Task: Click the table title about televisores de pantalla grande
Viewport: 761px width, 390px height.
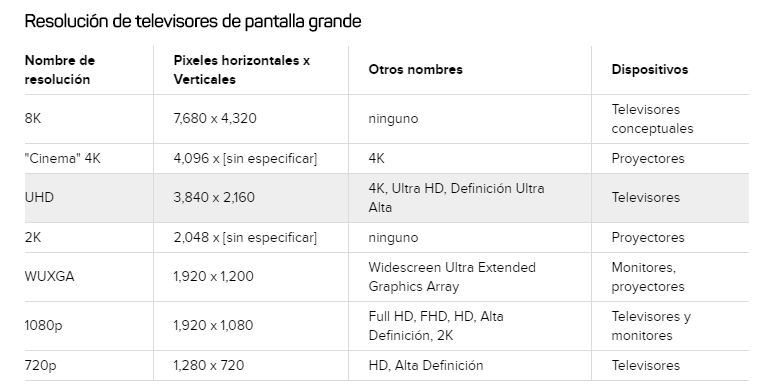Action: tap(193, 22)
